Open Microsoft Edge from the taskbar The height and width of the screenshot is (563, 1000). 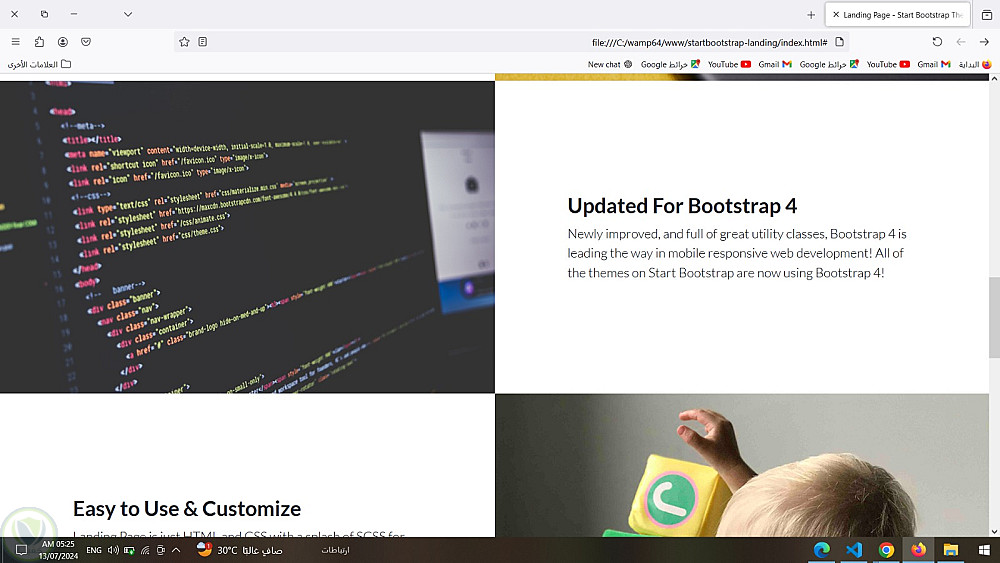822,550
